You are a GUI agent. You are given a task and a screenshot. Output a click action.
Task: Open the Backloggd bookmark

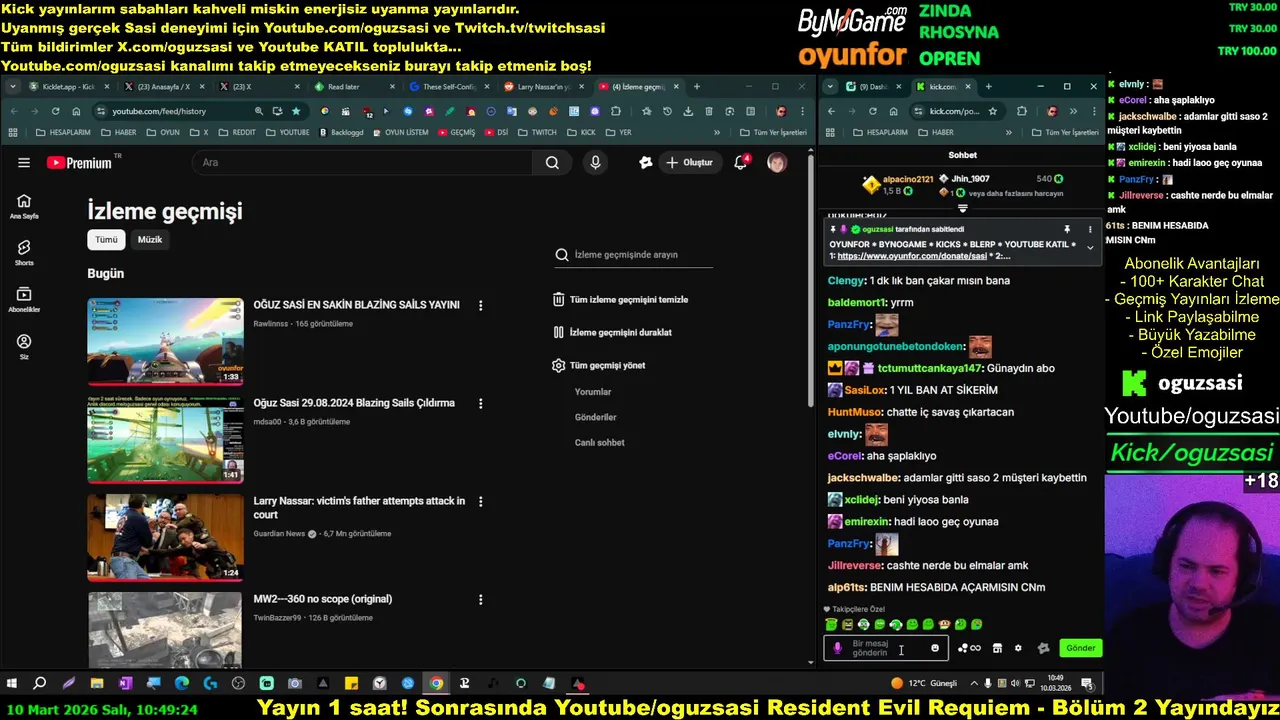click(x=340, y=132)
